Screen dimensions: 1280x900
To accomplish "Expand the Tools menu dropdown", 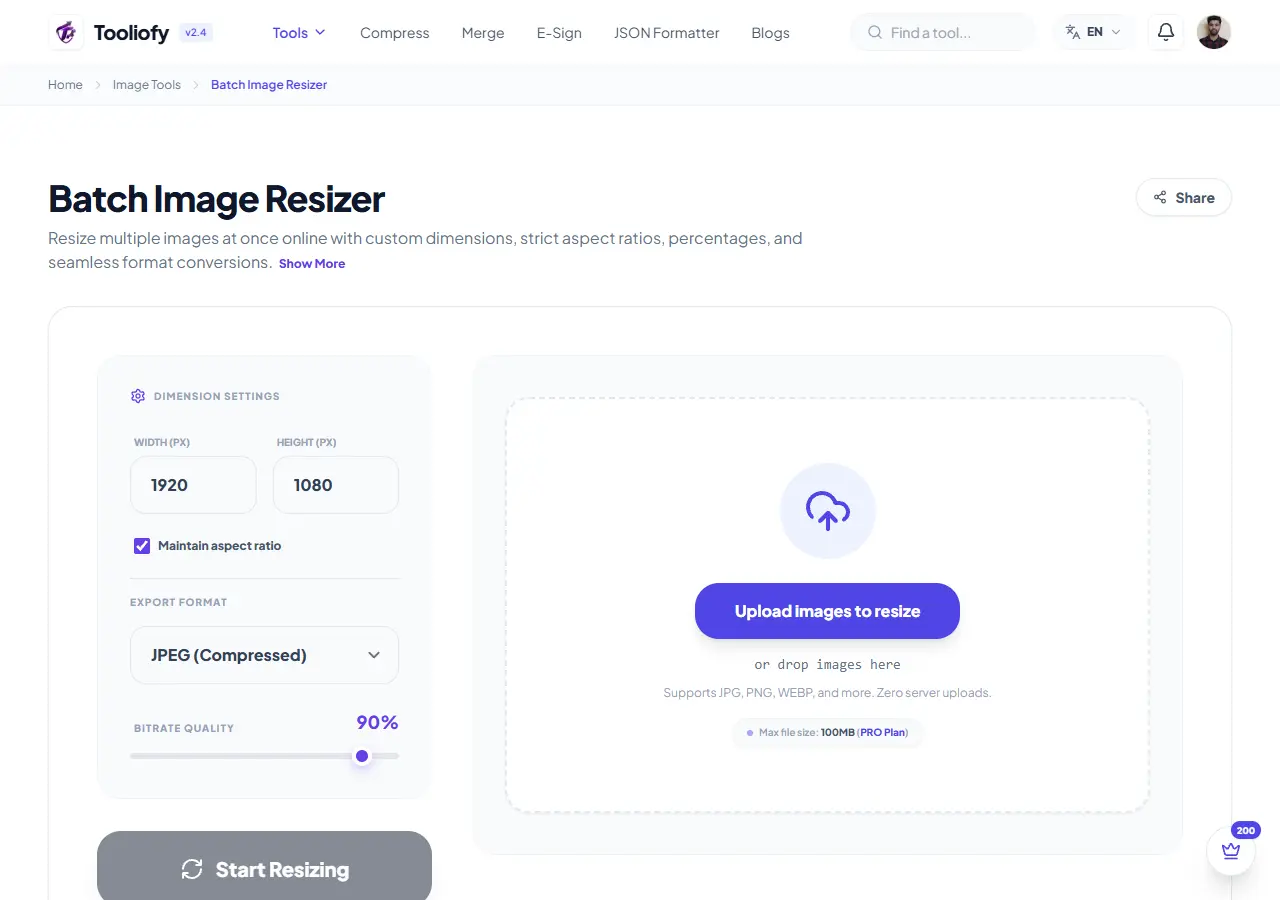I will click(299, 33).
